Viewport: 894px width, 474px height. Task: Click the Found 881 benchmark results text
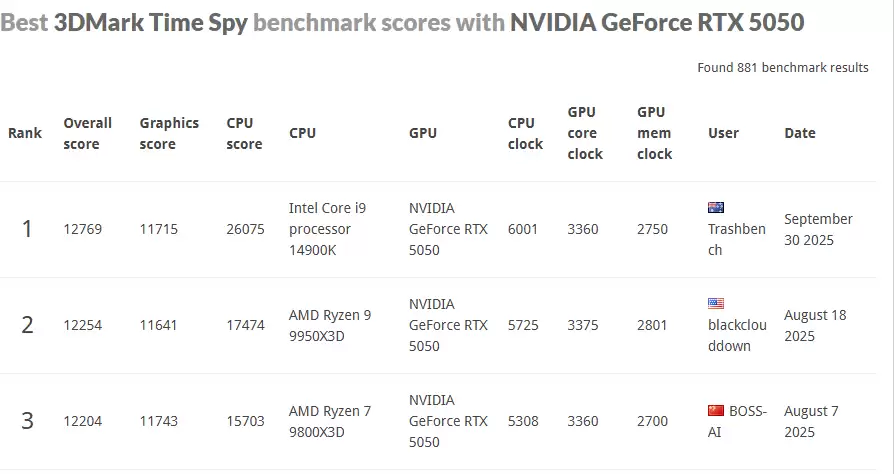pyautogui.click(x=782, y=68)
